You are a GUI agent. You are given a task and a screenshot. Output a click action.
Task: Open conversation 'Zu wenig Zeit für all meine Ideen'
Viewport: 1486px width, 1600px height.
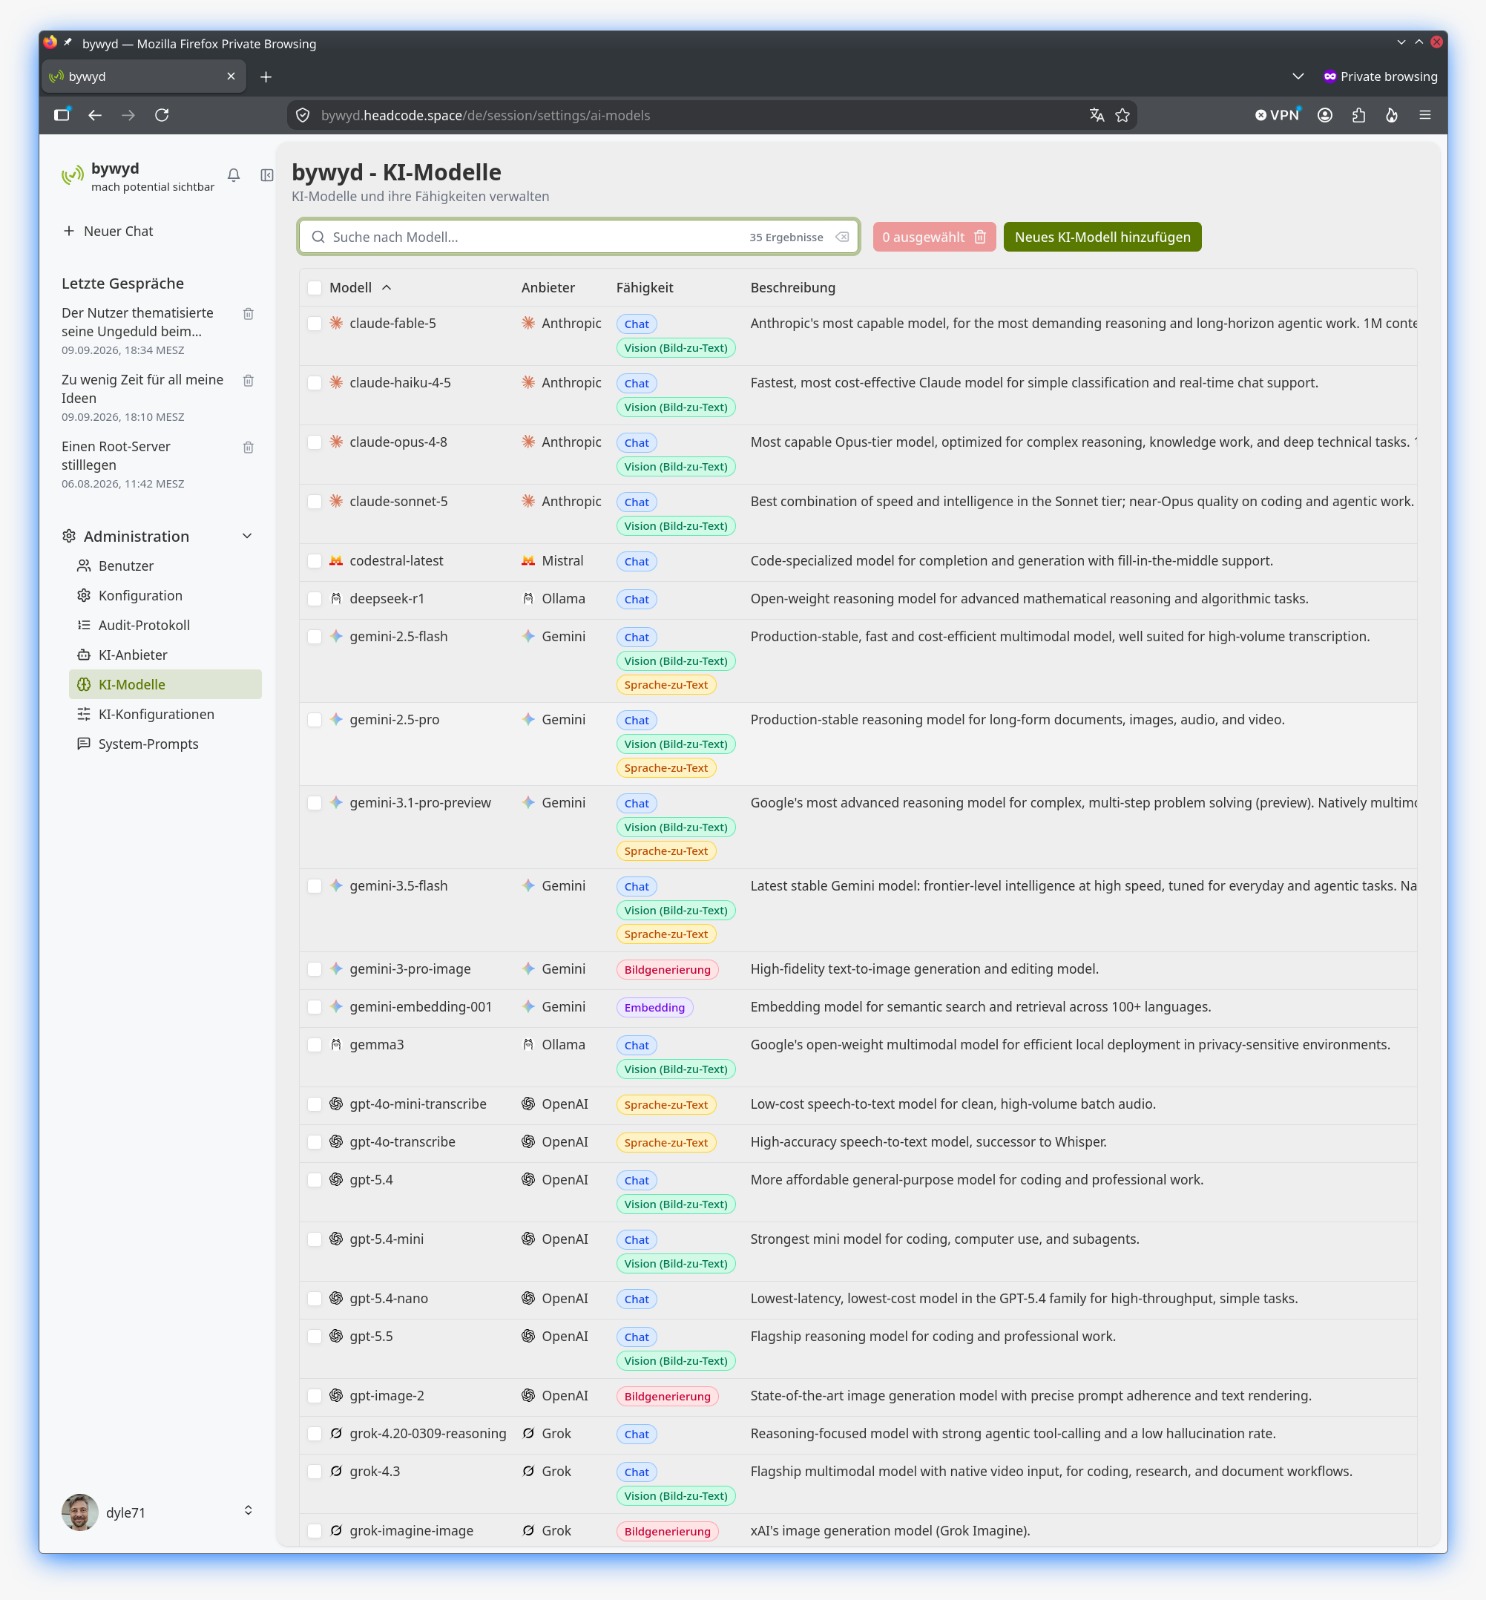pyautogui.click(x=142, y=389)
